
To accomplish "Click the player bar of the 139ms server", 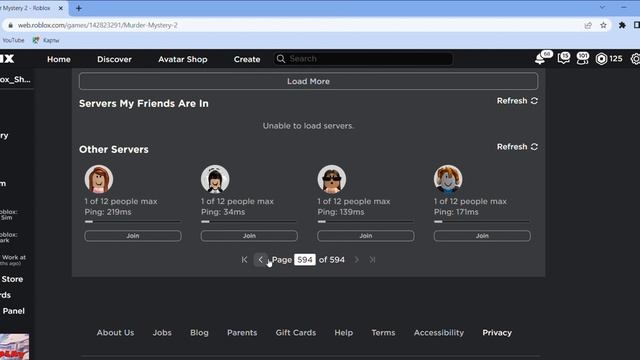I will tap(366, 222).
